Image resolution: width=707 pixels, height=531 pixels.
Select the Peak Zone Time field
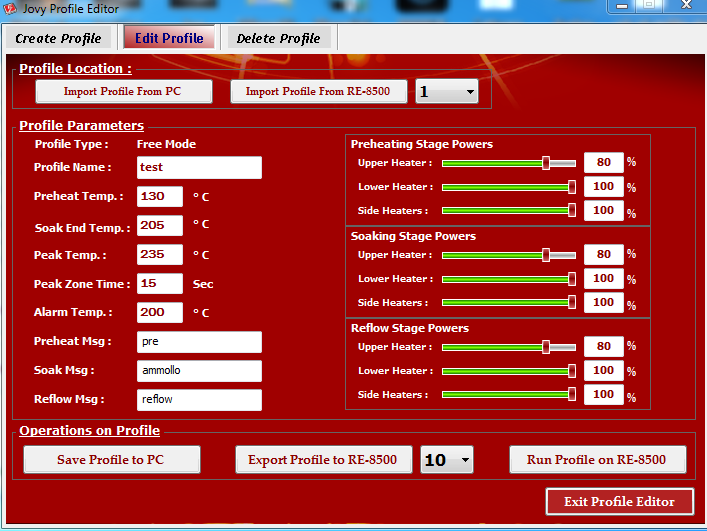tap(160, 284)
